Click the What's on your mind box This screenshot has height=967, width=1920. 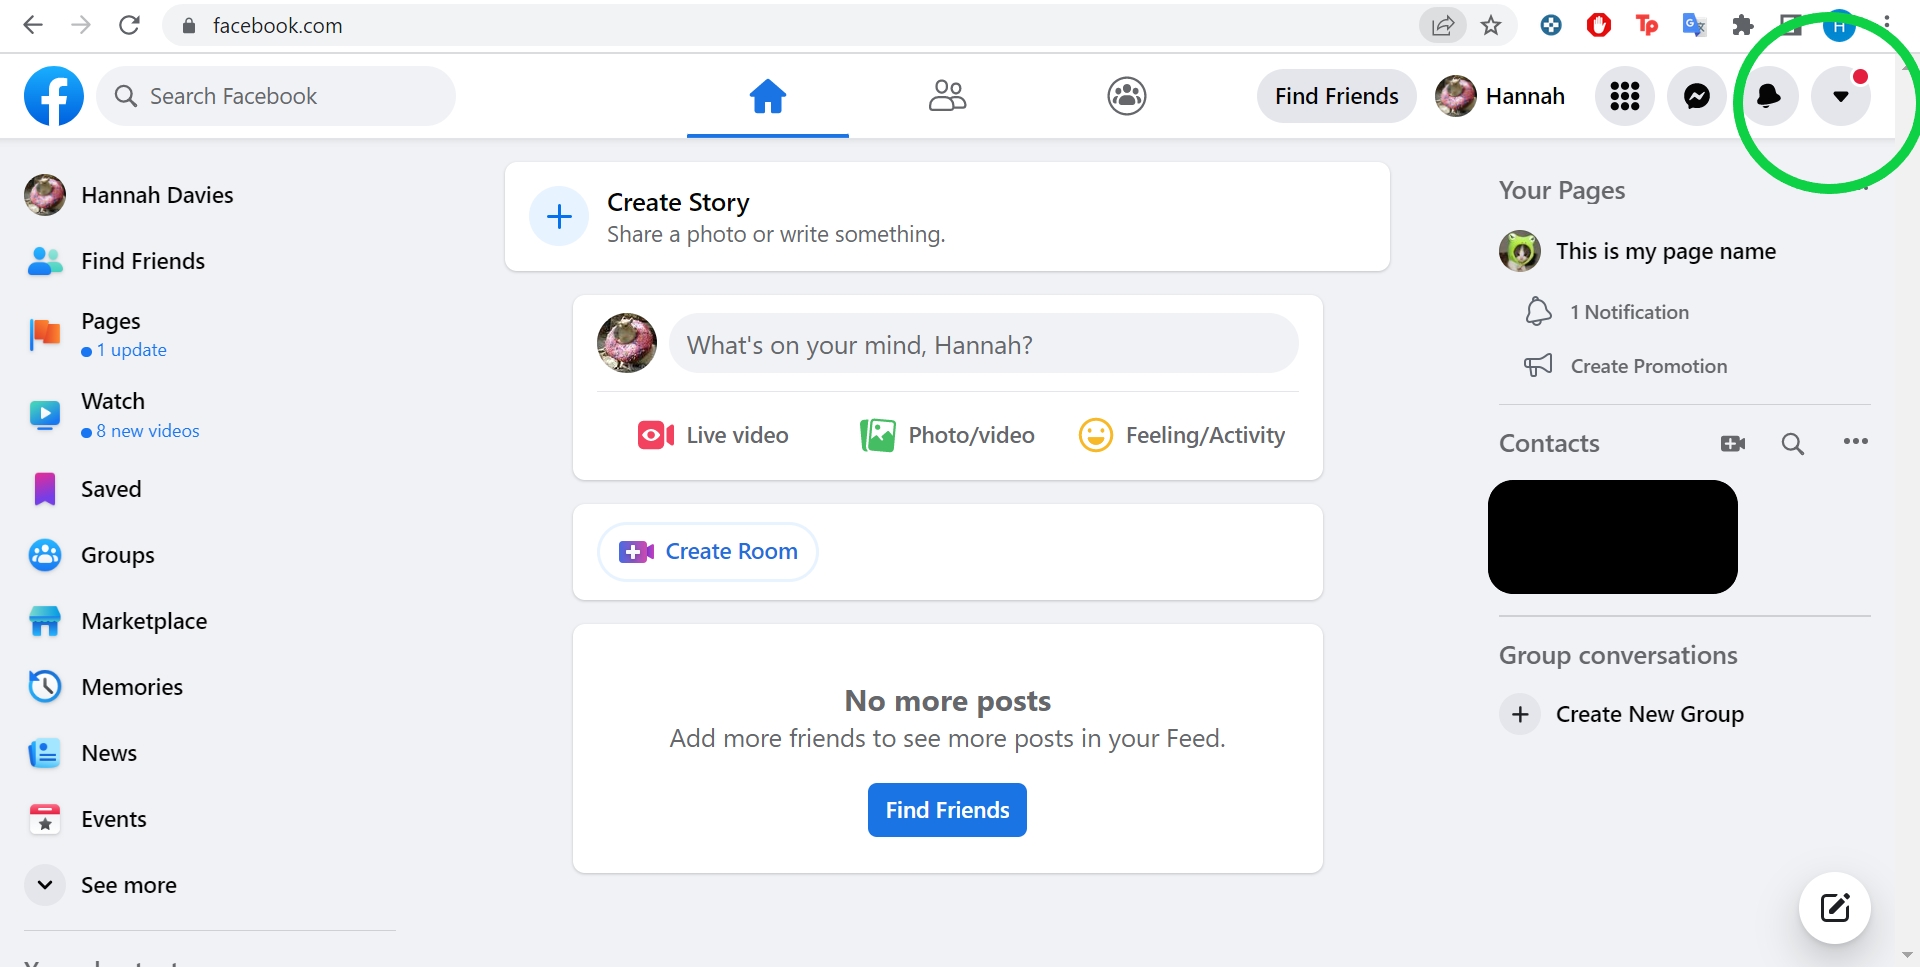(x=984, y=344)
